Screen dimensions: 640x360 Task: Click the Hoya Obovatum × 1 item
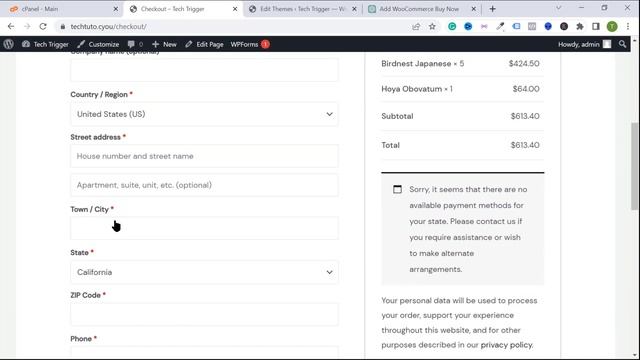click(417, 89)
